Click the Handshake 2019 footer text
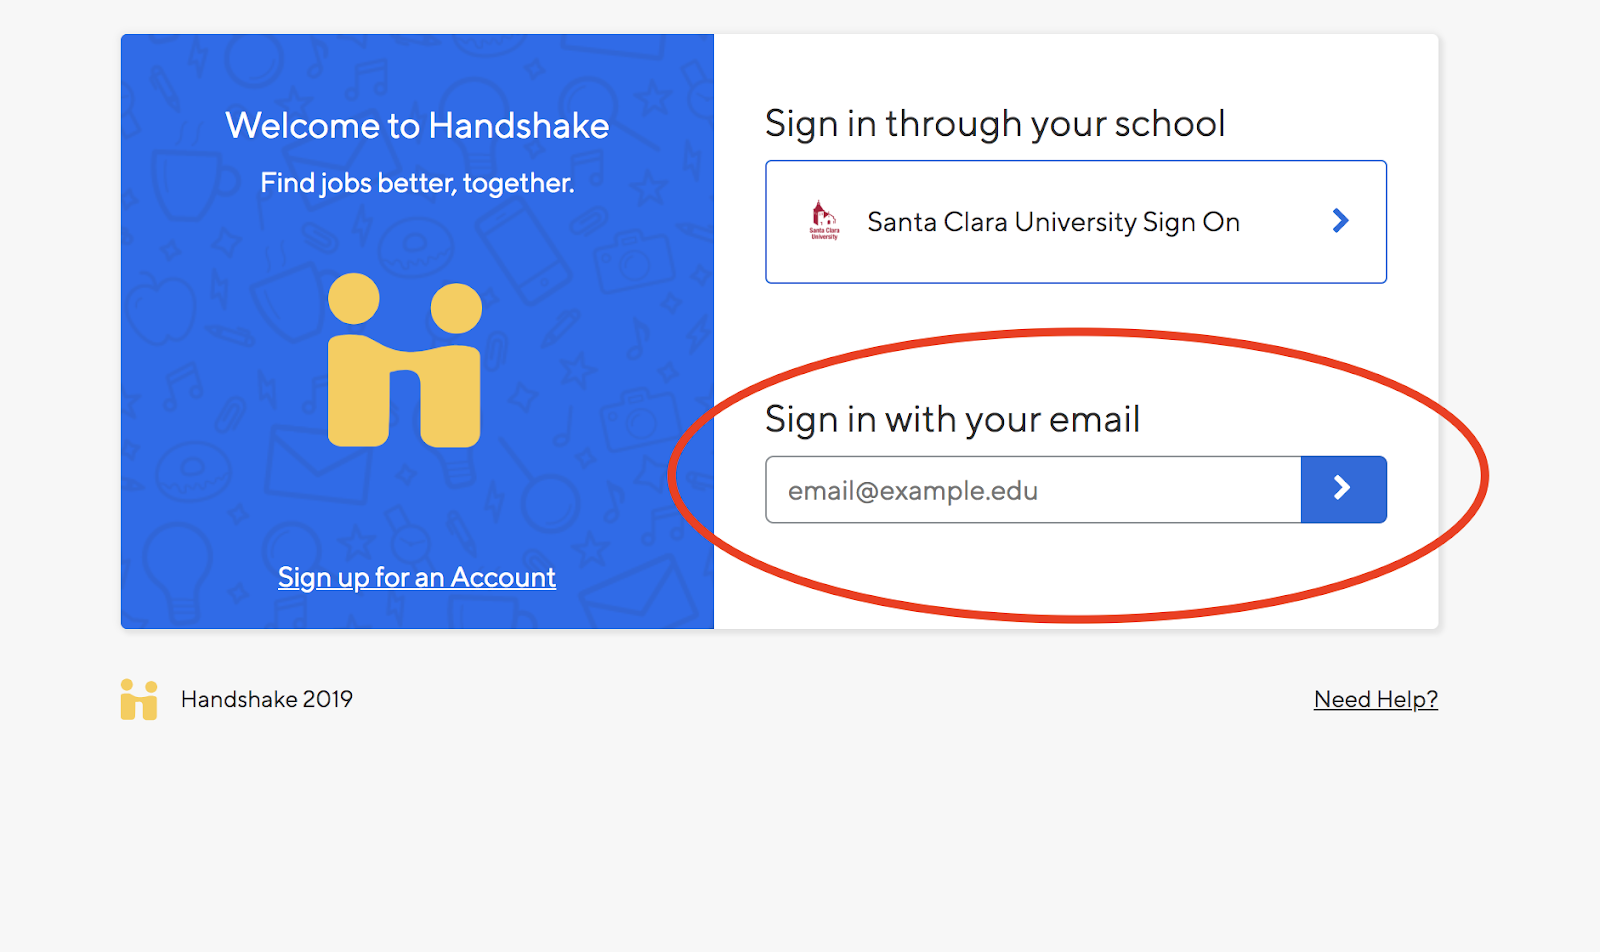1600x952 pixels. pos(267,700)
